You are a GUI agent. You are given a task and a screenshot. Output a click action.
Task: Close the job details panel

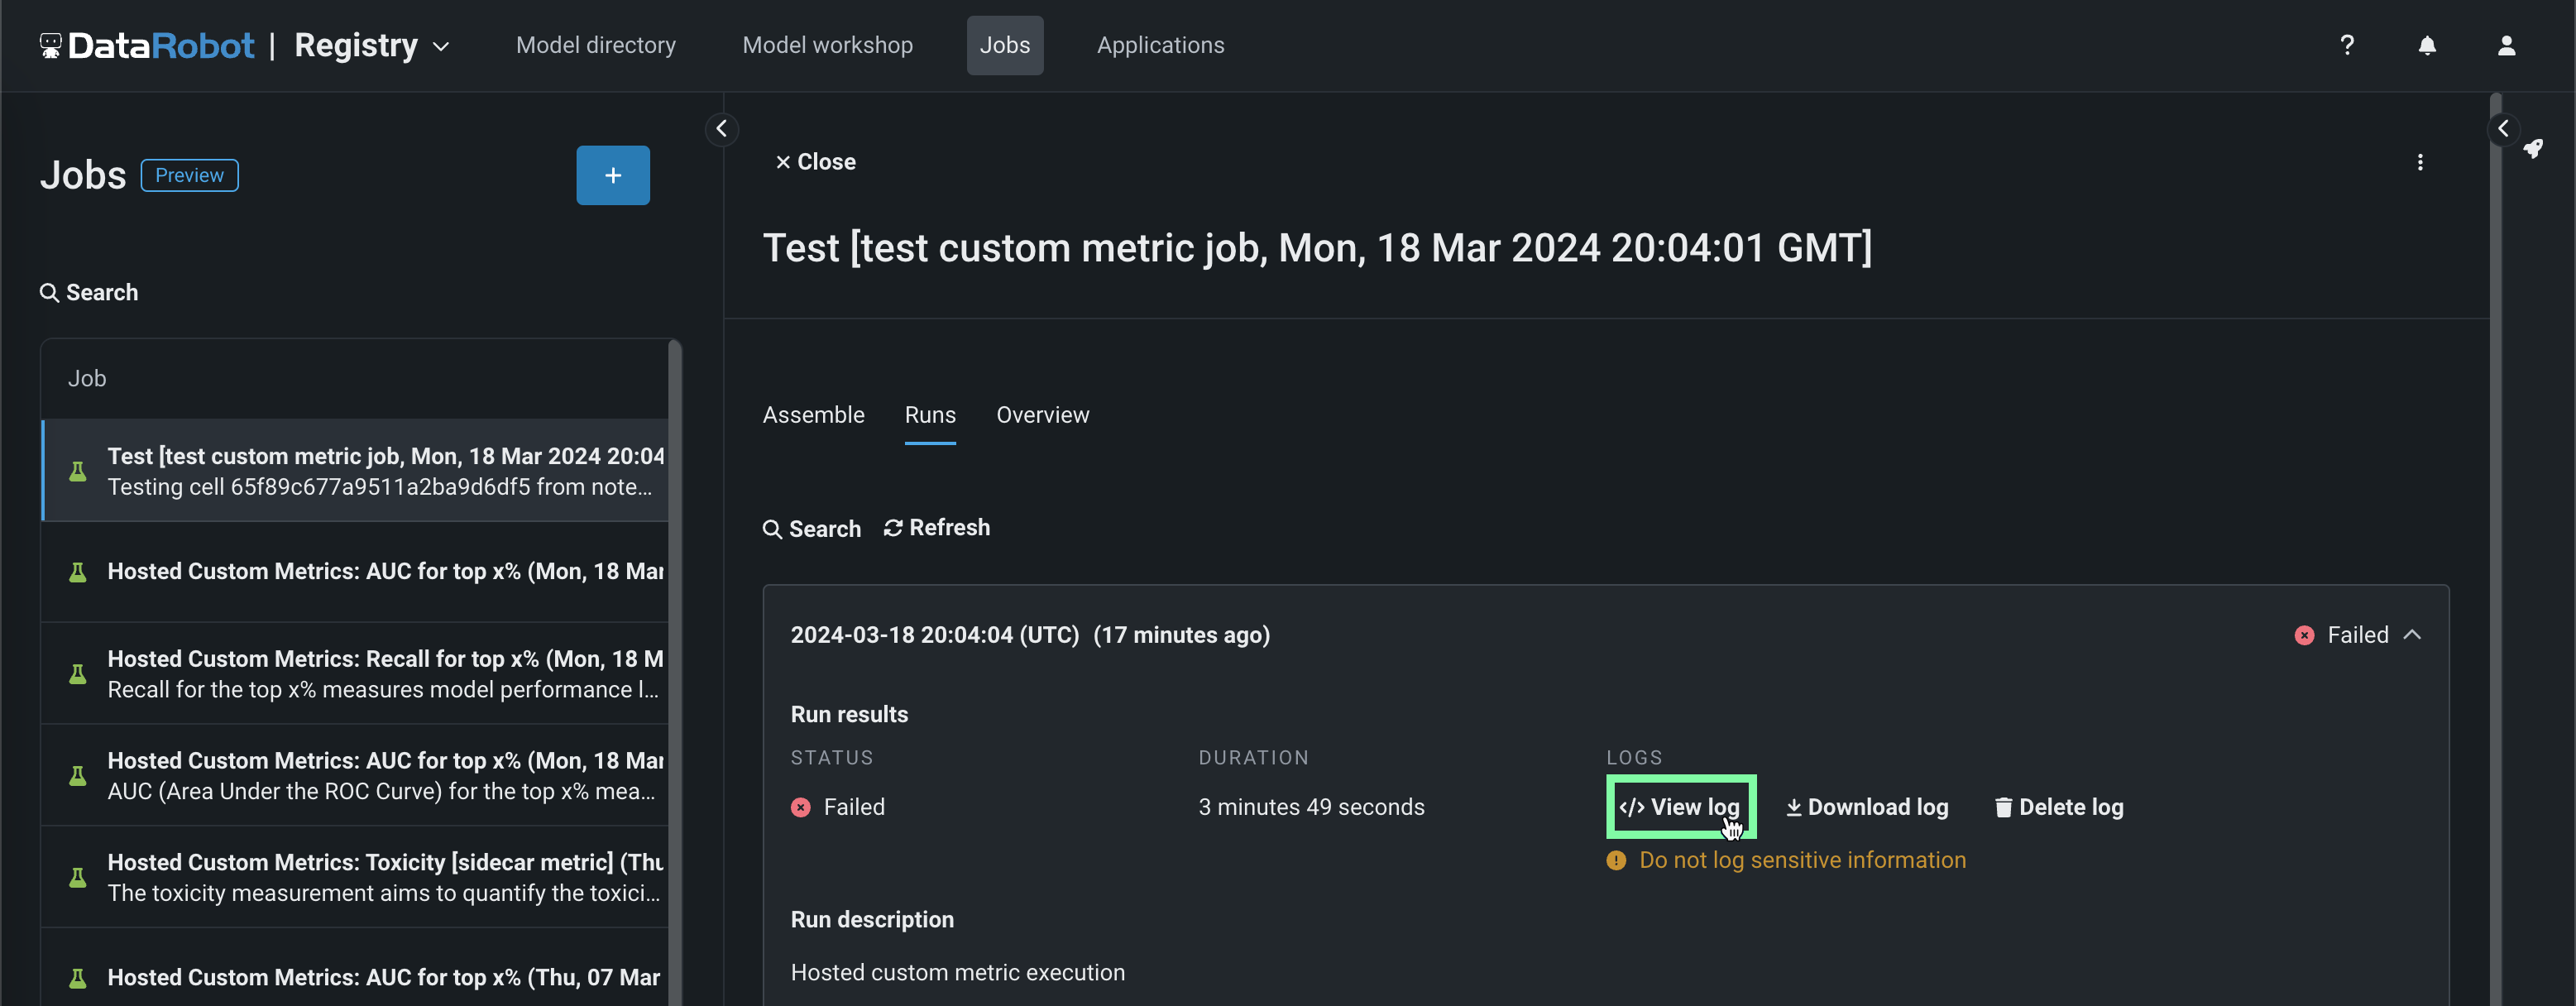pos(815,162)
